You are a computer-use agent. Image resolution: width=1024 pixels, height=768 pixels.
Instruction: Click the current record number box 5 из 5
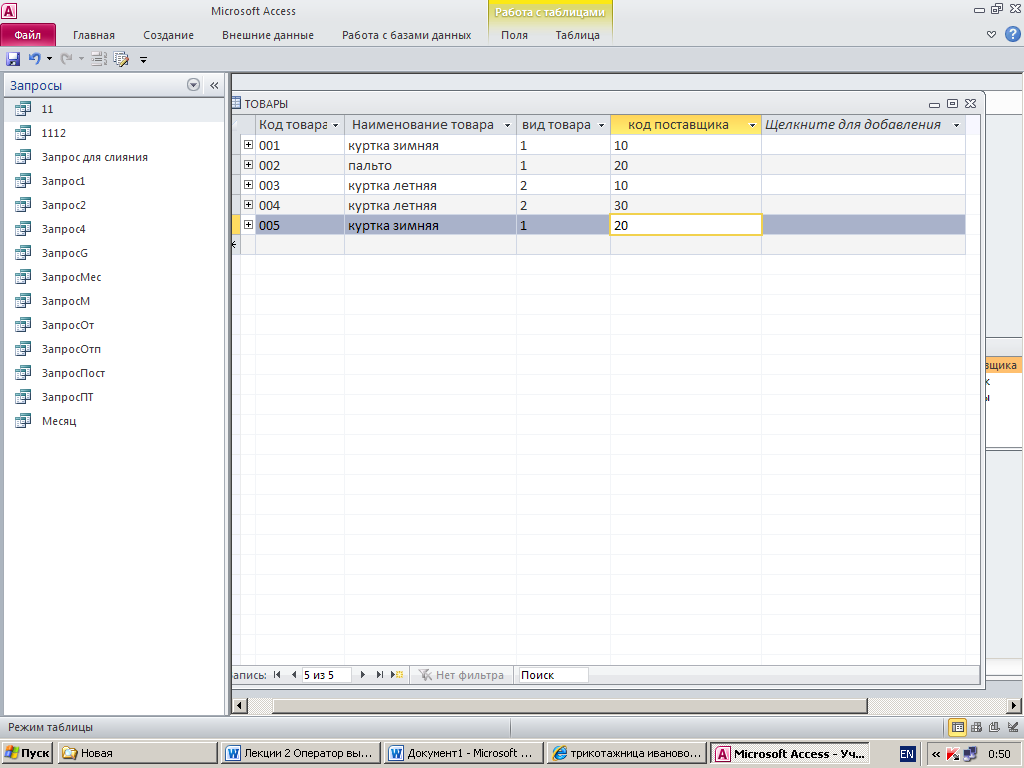click(x=327, y=675)
